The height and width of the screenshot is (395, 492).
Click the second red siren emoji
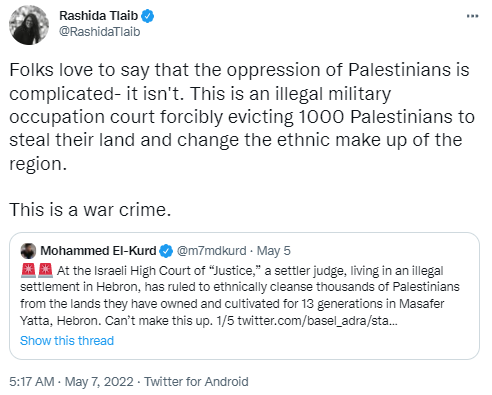[45, 270]
